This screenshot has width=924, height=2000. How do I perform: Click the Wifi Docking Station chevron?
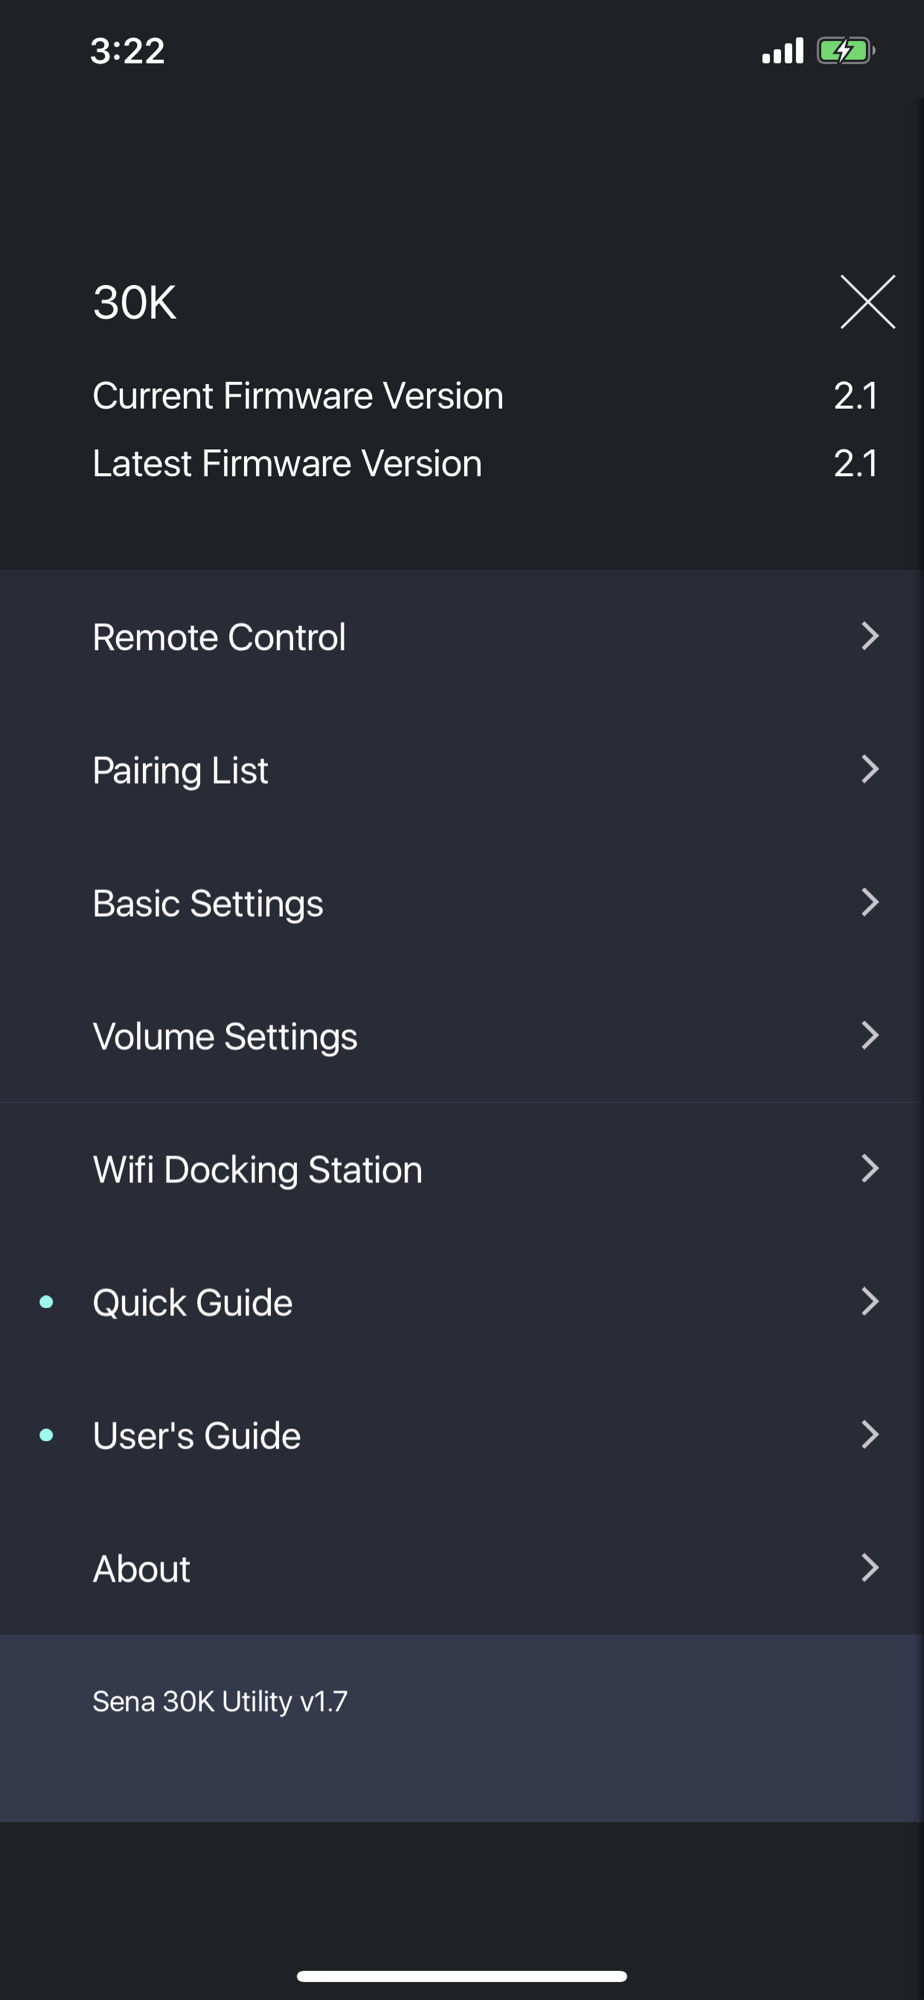[x=870, y=1168]
